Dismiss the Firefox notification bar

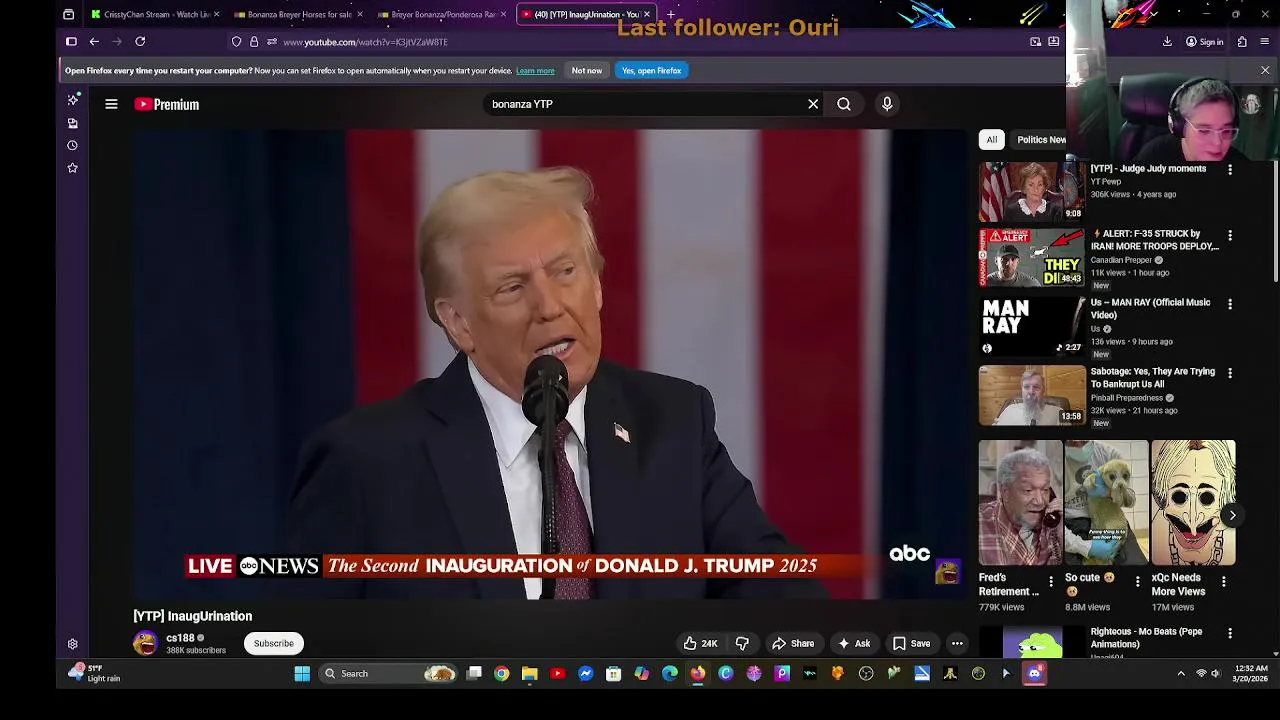point(1265,71)
